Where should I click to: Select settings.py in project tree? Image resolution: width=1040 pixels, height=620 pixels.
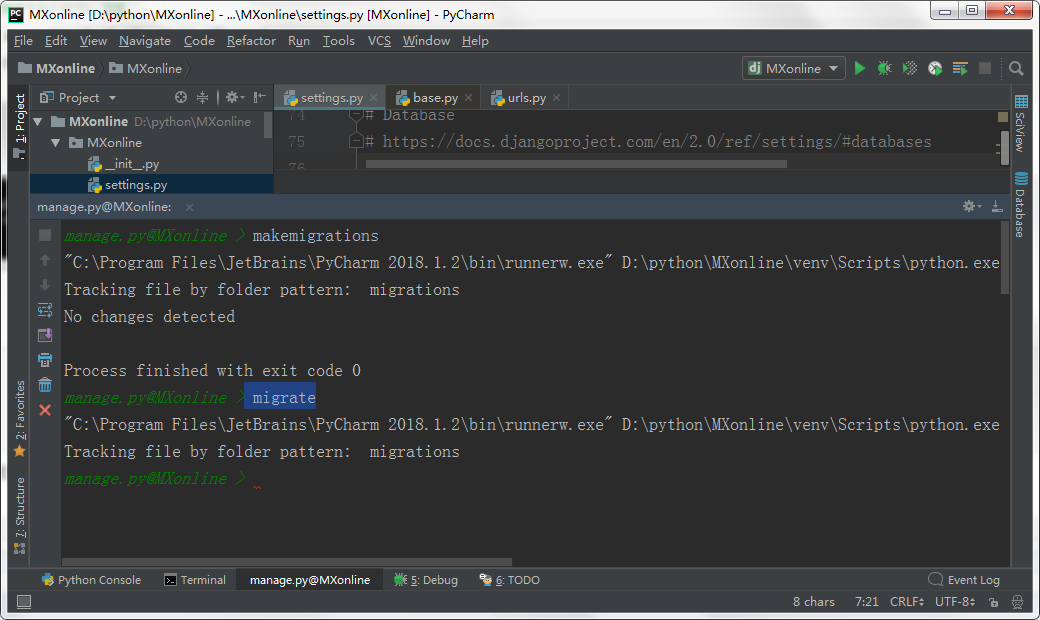tap(151, 185)
